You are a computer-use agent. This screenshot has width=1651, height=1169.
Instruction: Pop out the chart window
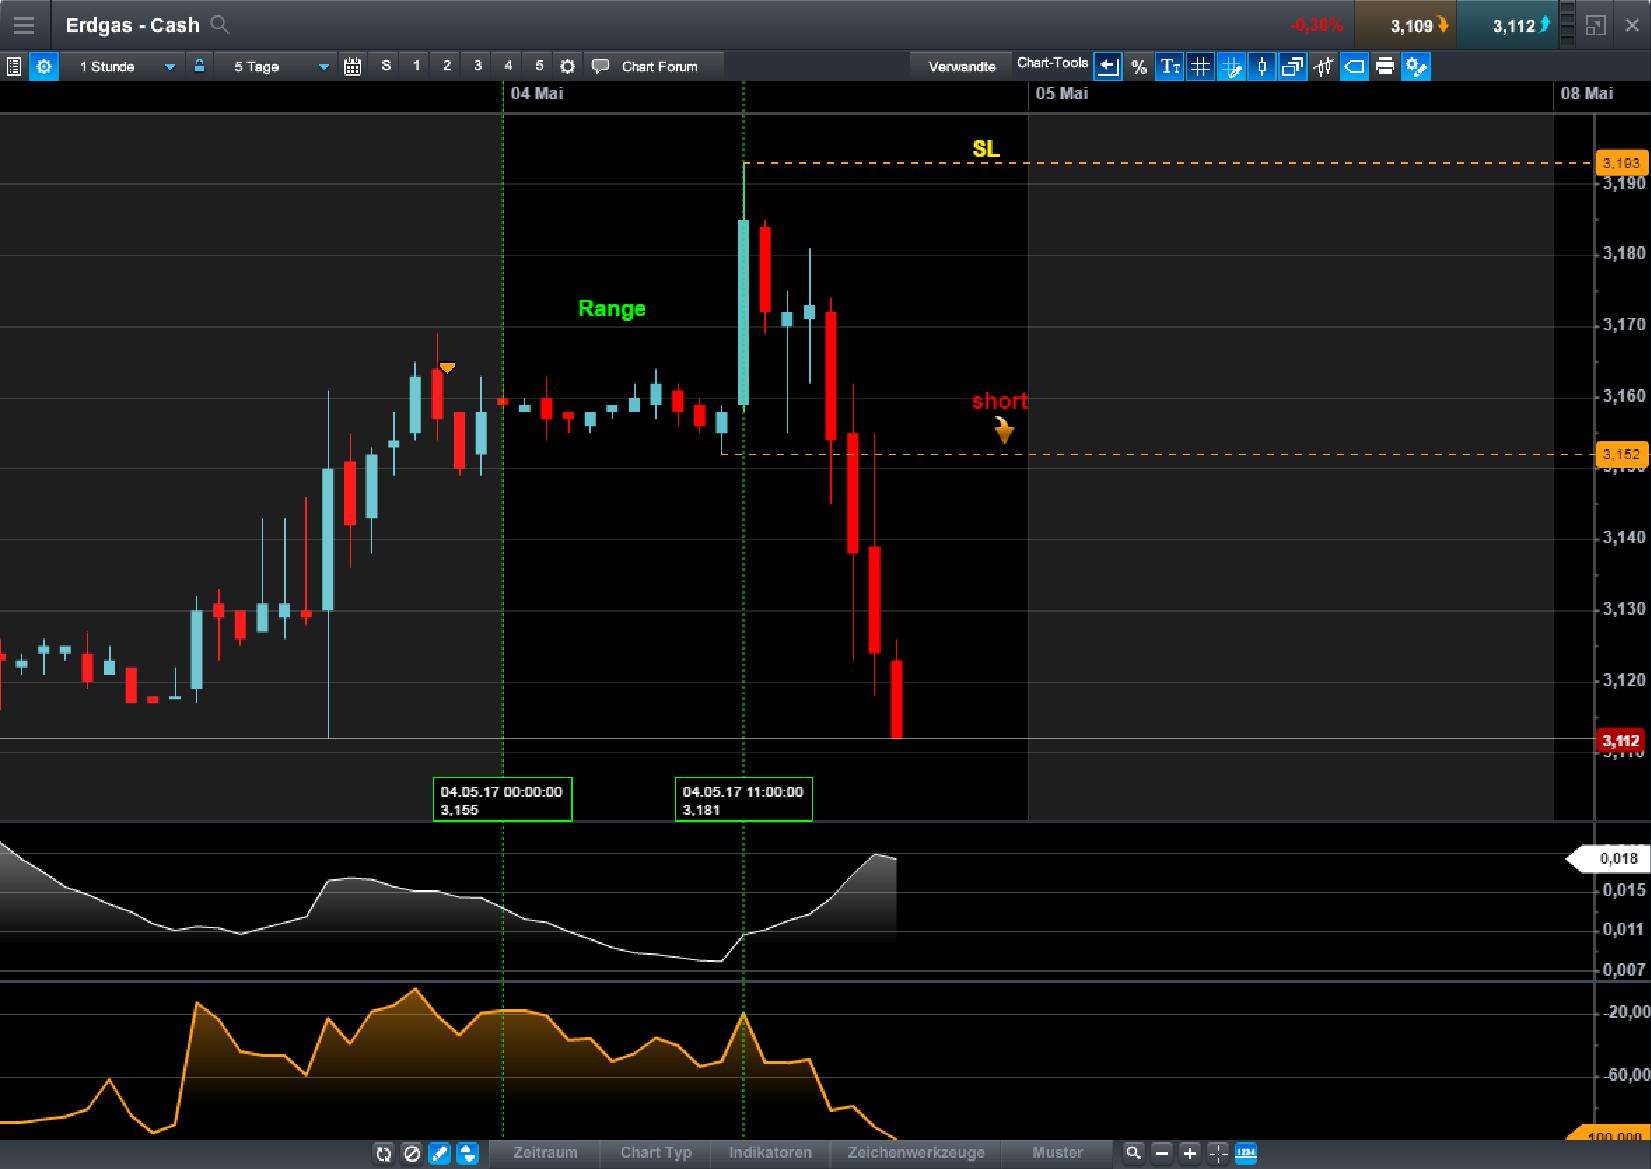1595,25
